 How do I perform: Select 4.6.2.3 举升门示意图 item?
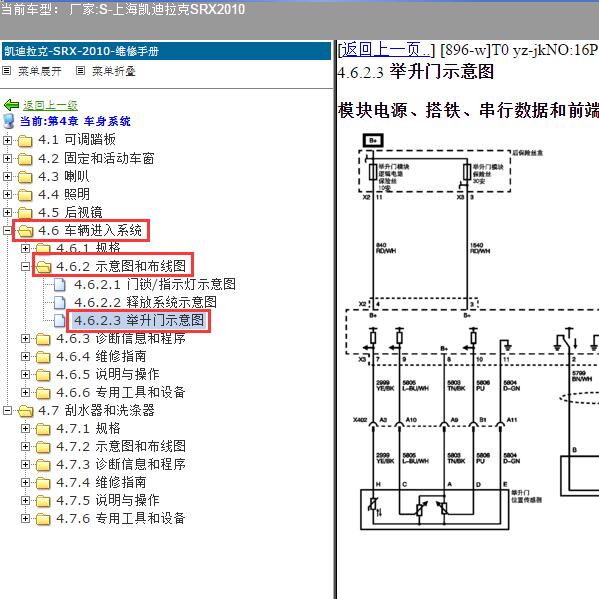pos(139,320)
